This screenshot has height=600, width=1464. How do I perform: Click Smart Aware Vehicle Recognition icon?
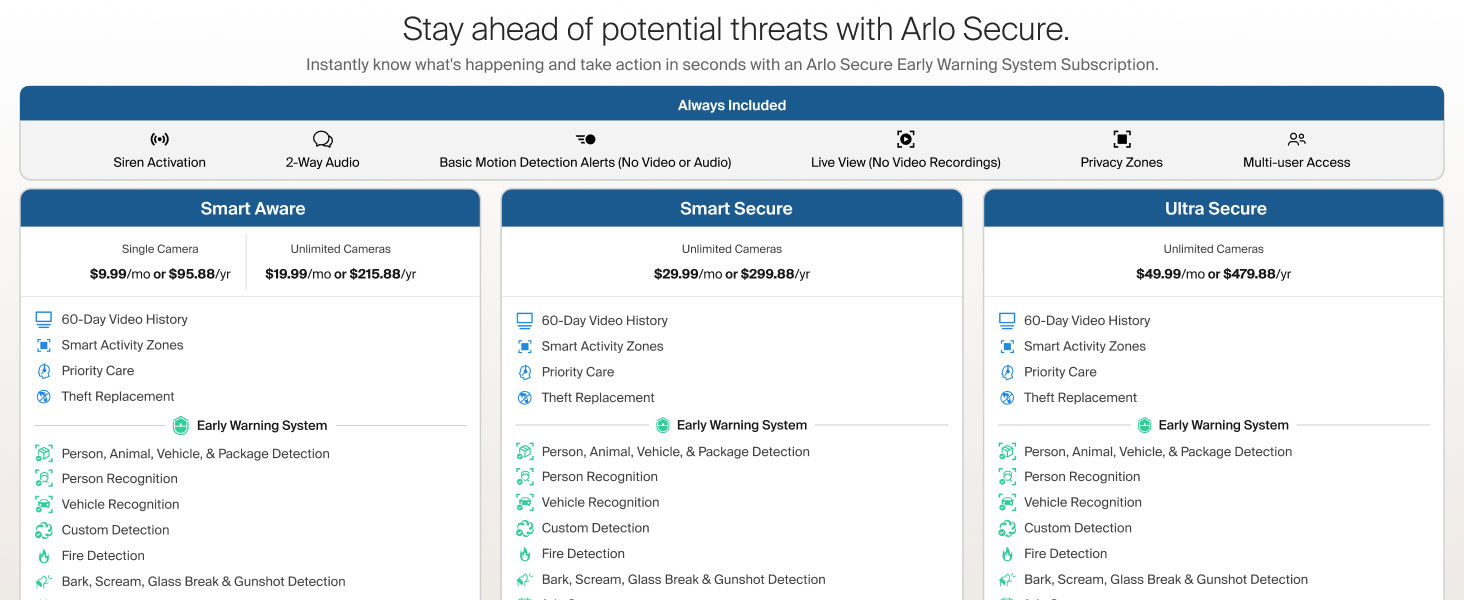(x=44, y=504)
